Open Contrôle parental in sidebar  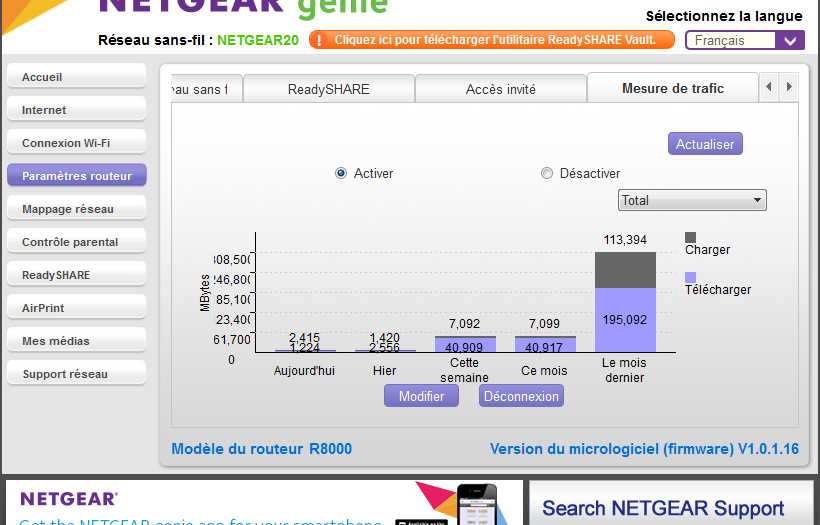[76, 242]
